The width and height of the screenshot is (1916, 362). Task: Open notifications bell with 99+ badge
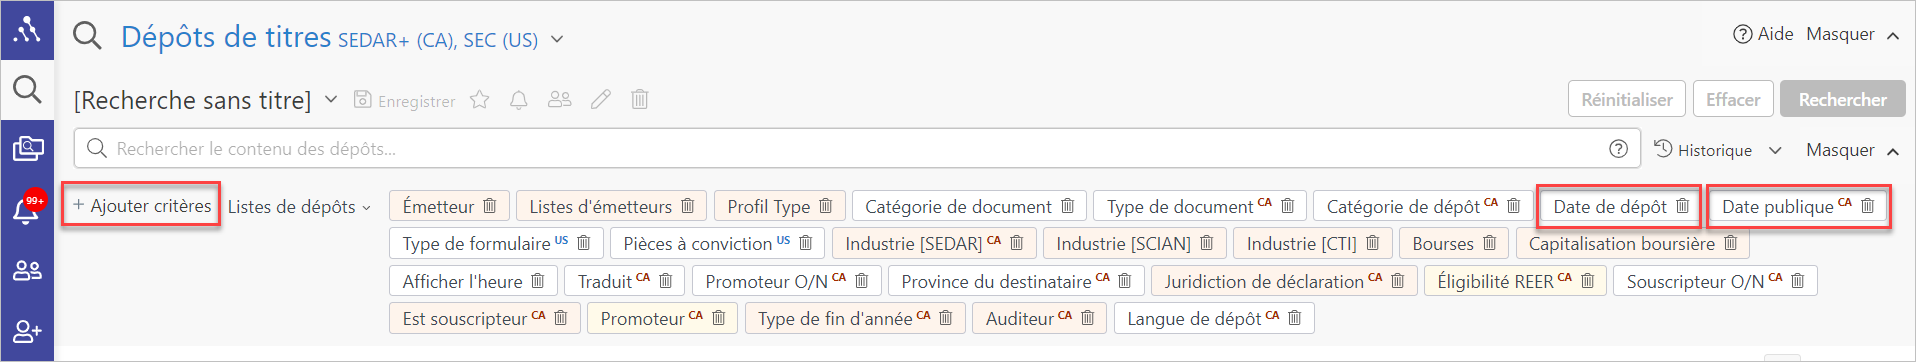coord(27,208)
